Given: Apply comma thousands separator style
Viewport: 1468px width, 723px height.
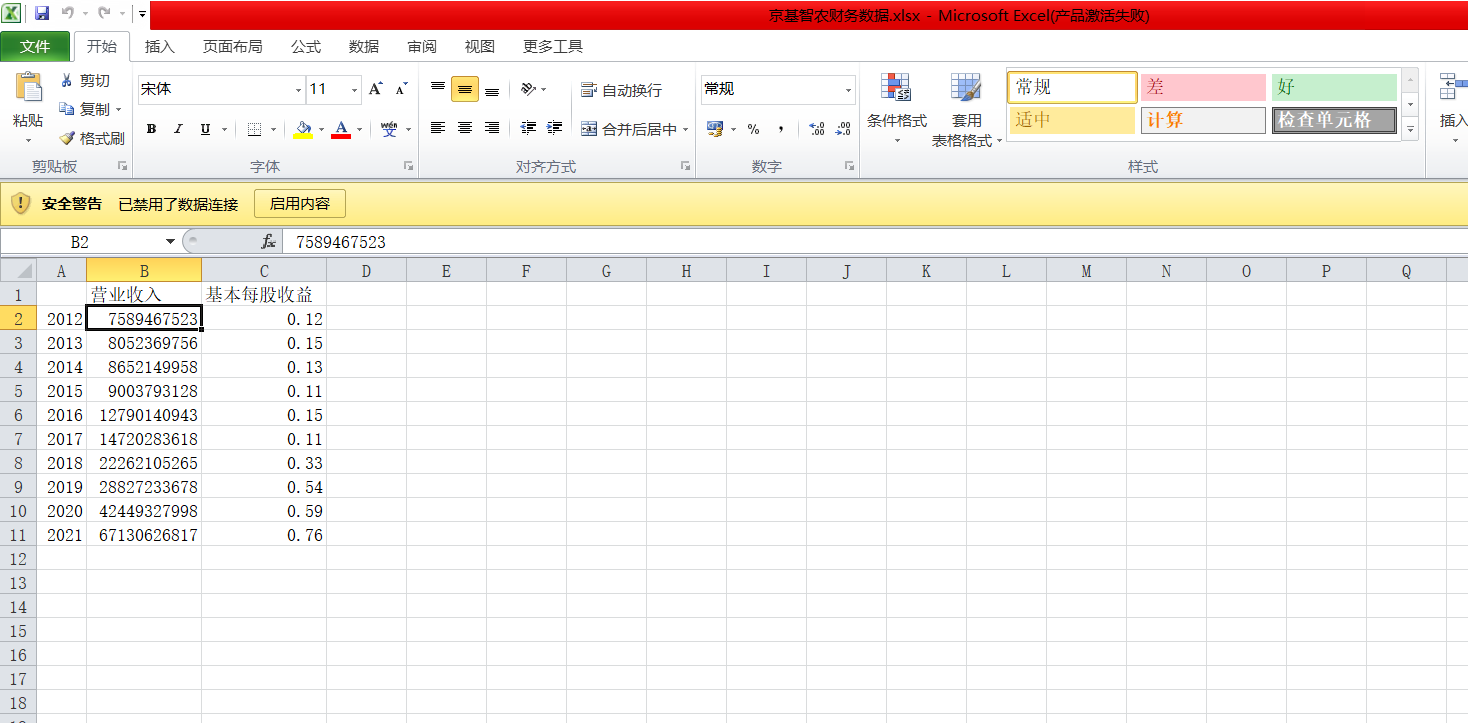Looking at the screenshot, I should coord(780,129).
